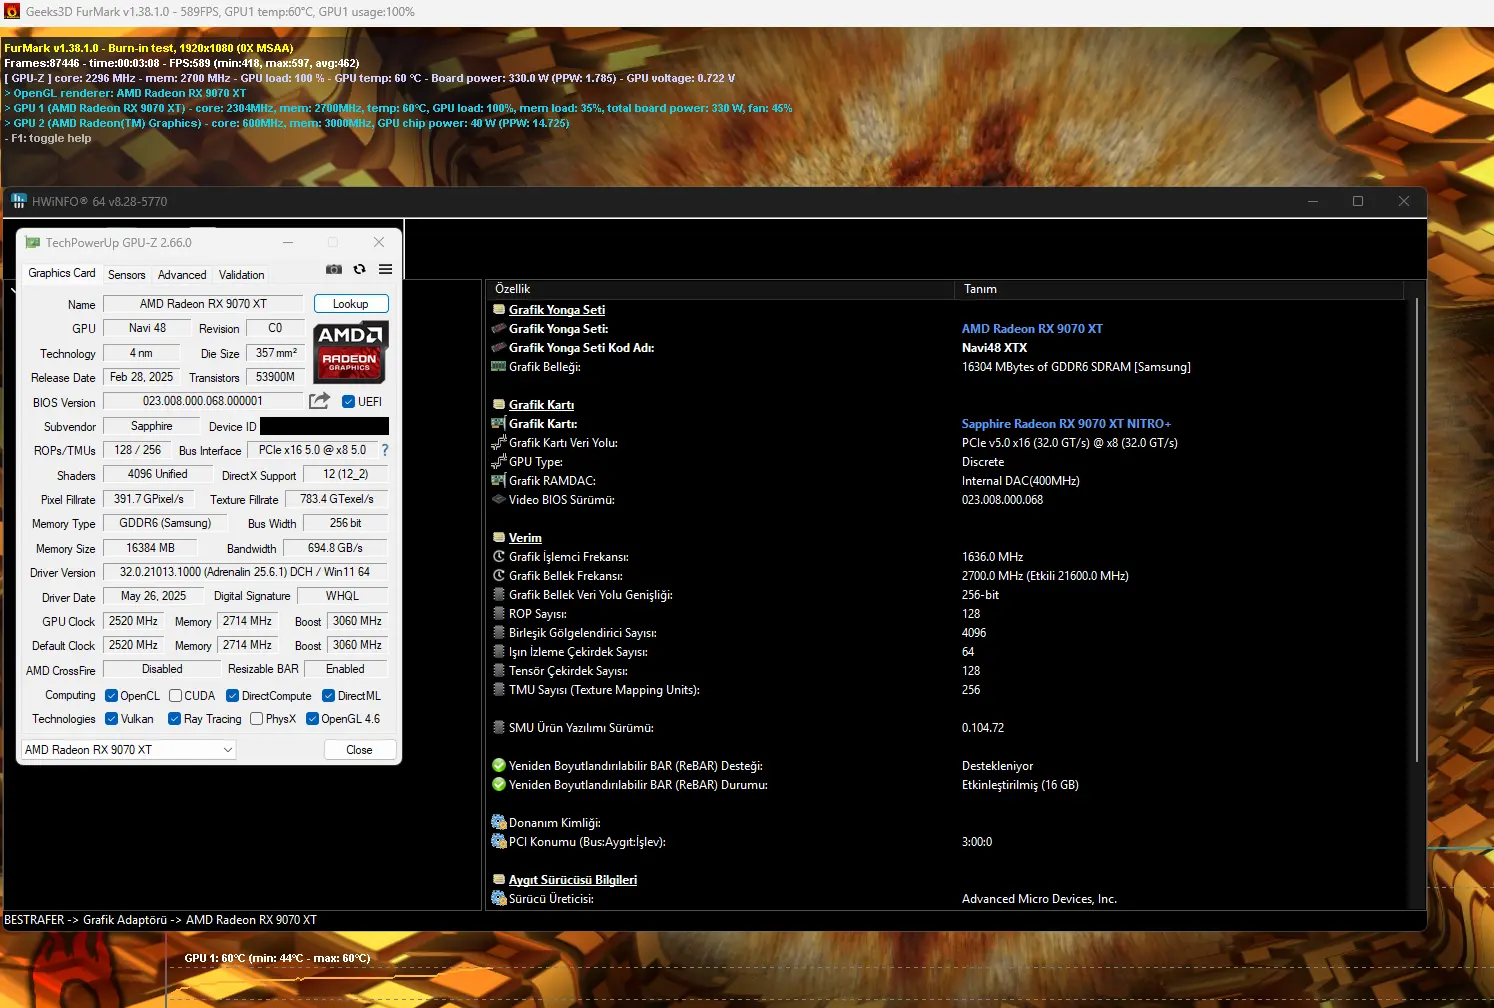The image size is (1494, 1008).
Task: Click the Lookup button
Action: point(351,303)
